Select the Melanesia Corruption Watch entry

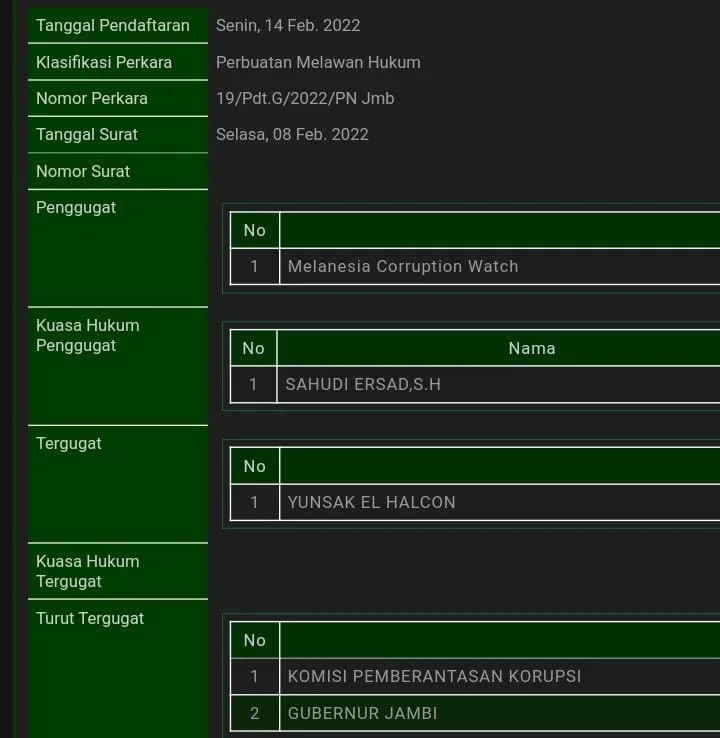pos(403,266)
